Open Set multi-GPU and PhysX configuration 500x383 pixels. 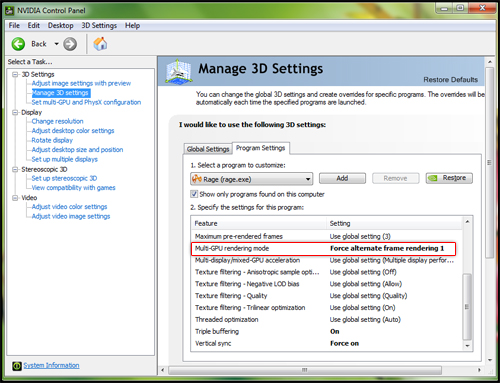(86, 102)
